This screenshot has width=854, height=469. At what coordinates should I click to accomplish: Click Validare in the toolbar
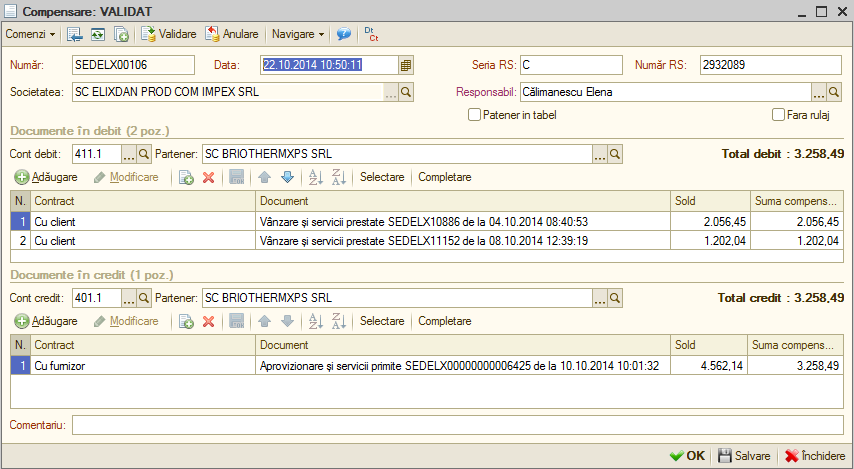point(169,34)
